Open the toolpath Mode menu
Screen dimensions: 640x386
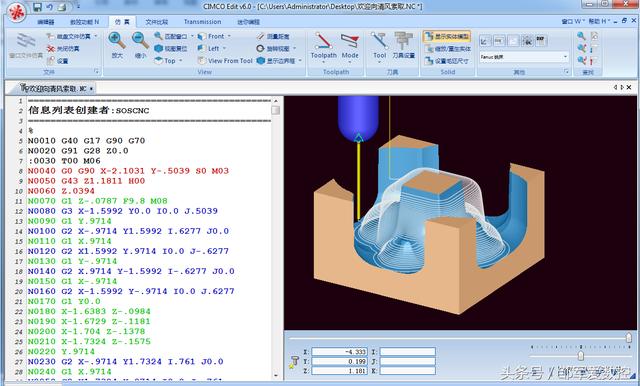(x=350, y=48)
